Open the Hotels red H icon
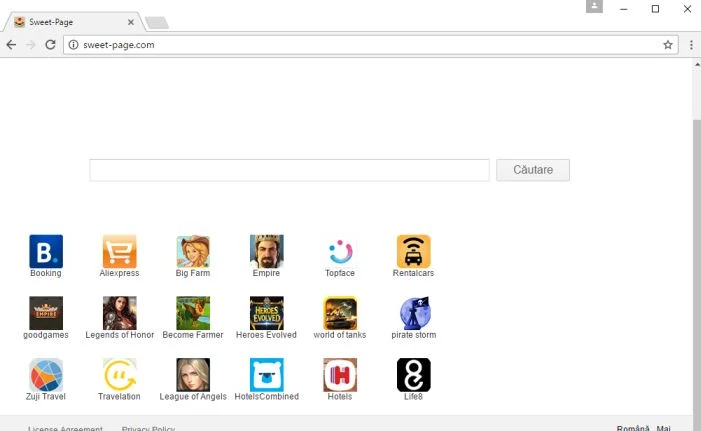The image size is (701, 431). (340, 375)
